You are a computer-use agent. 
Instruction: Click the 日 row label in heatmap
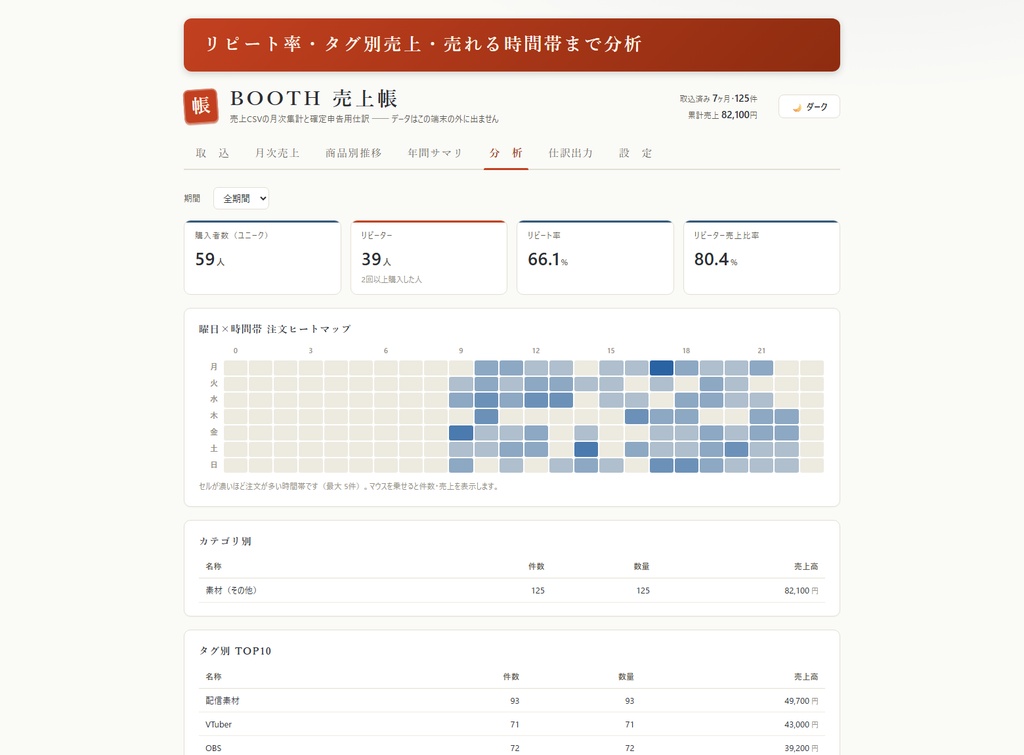tap(214, 465)
